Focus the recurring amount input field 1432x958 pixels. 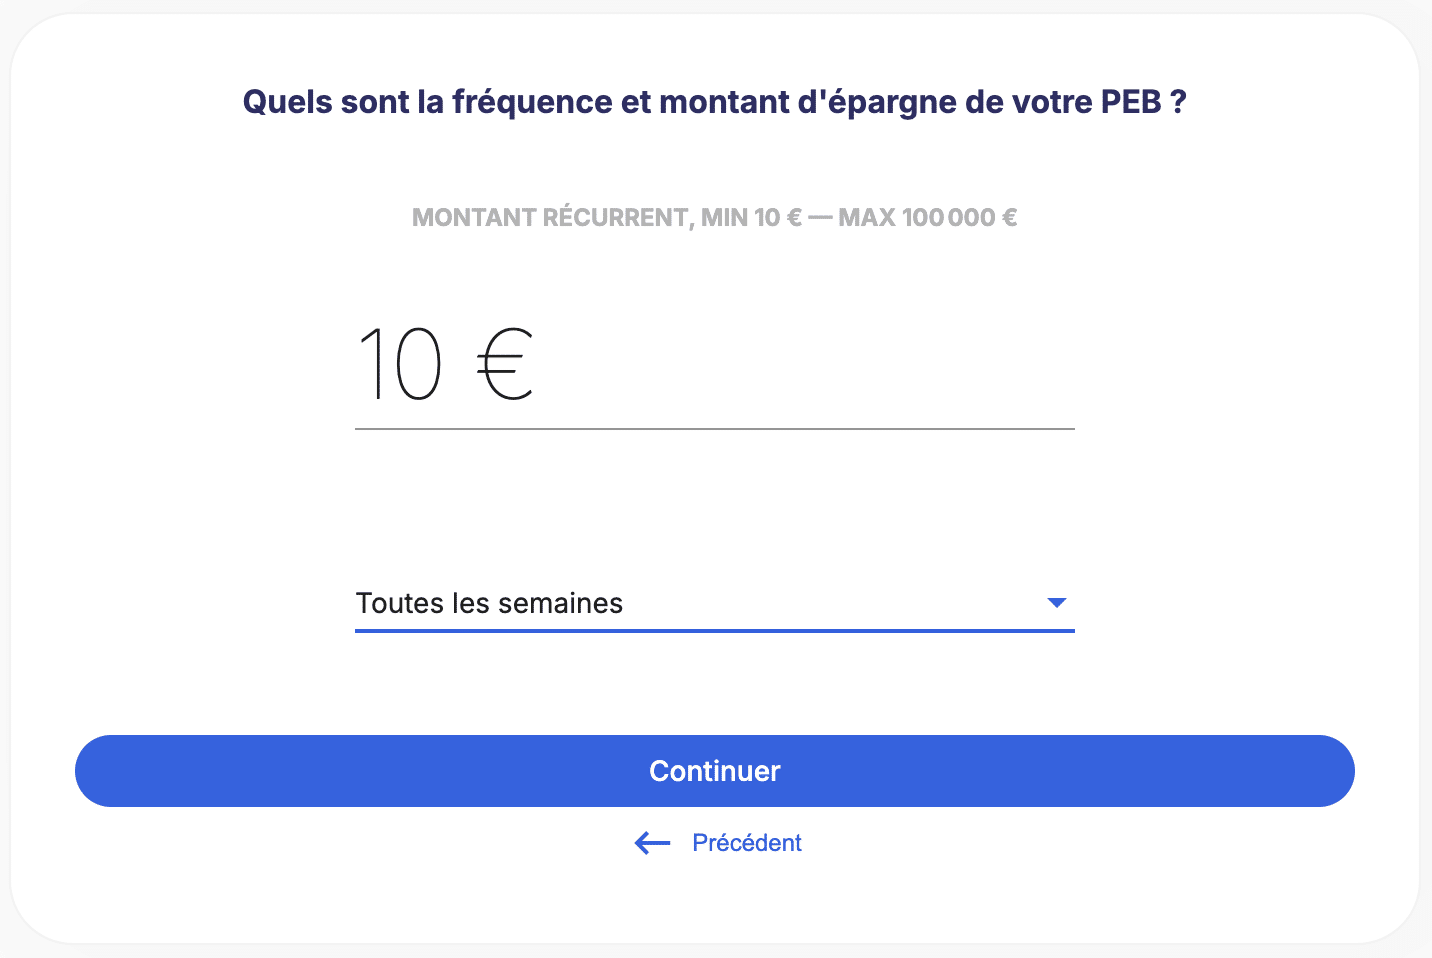[x=714, y=365]
